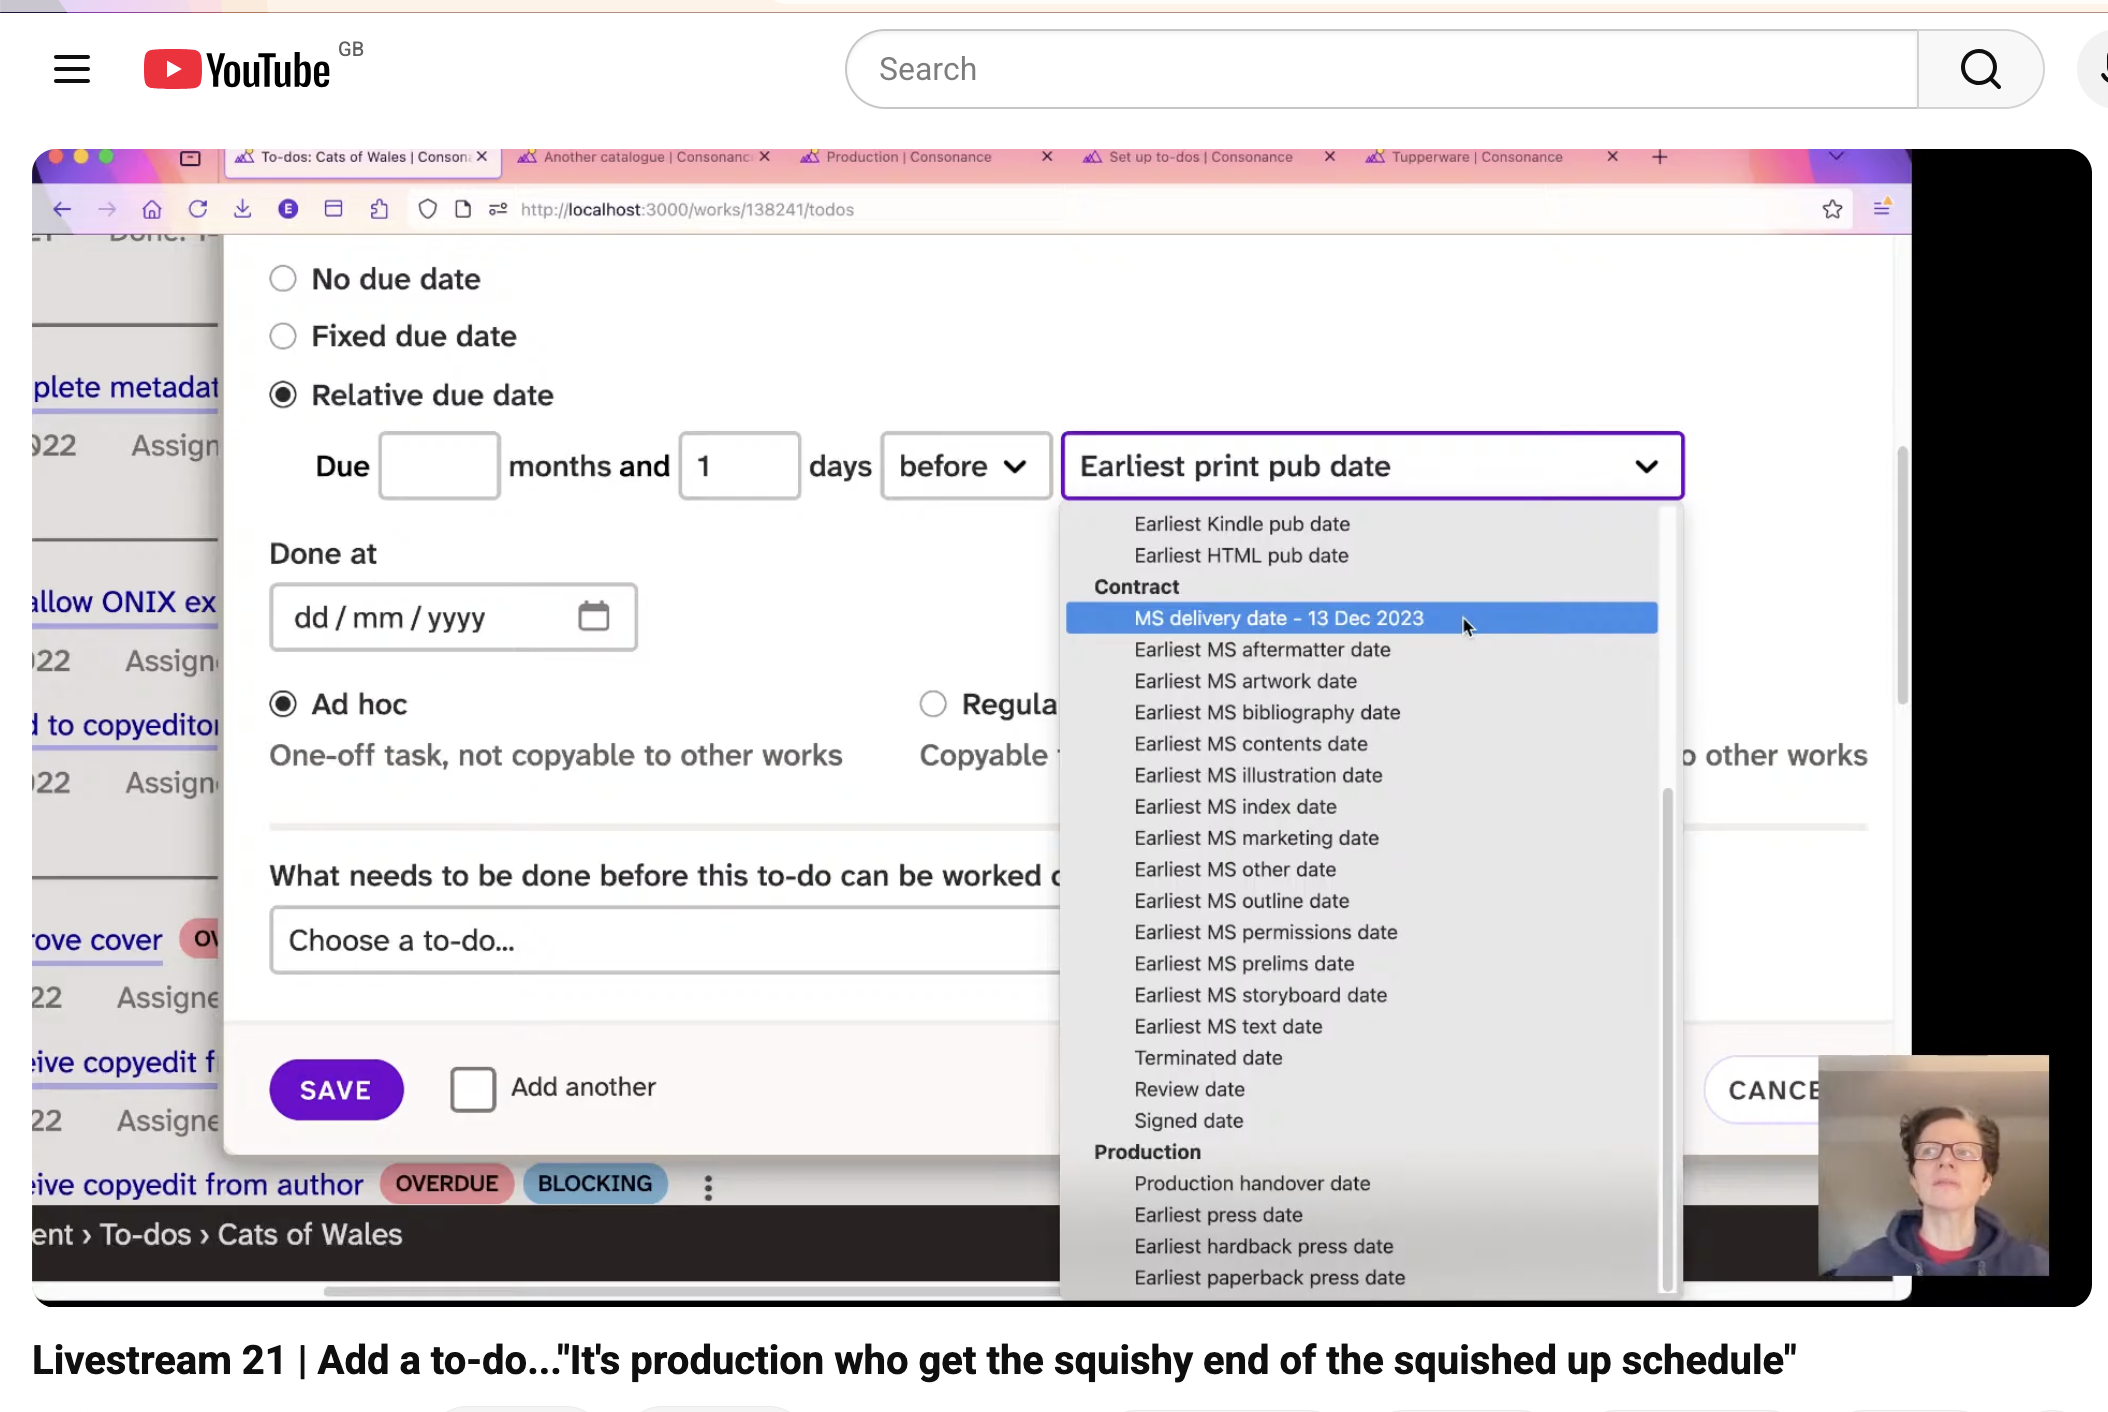This screenshot has width=2108, height=1412.
Task: Choose Earliest MS artwork date option
Action: (1245, 681)
